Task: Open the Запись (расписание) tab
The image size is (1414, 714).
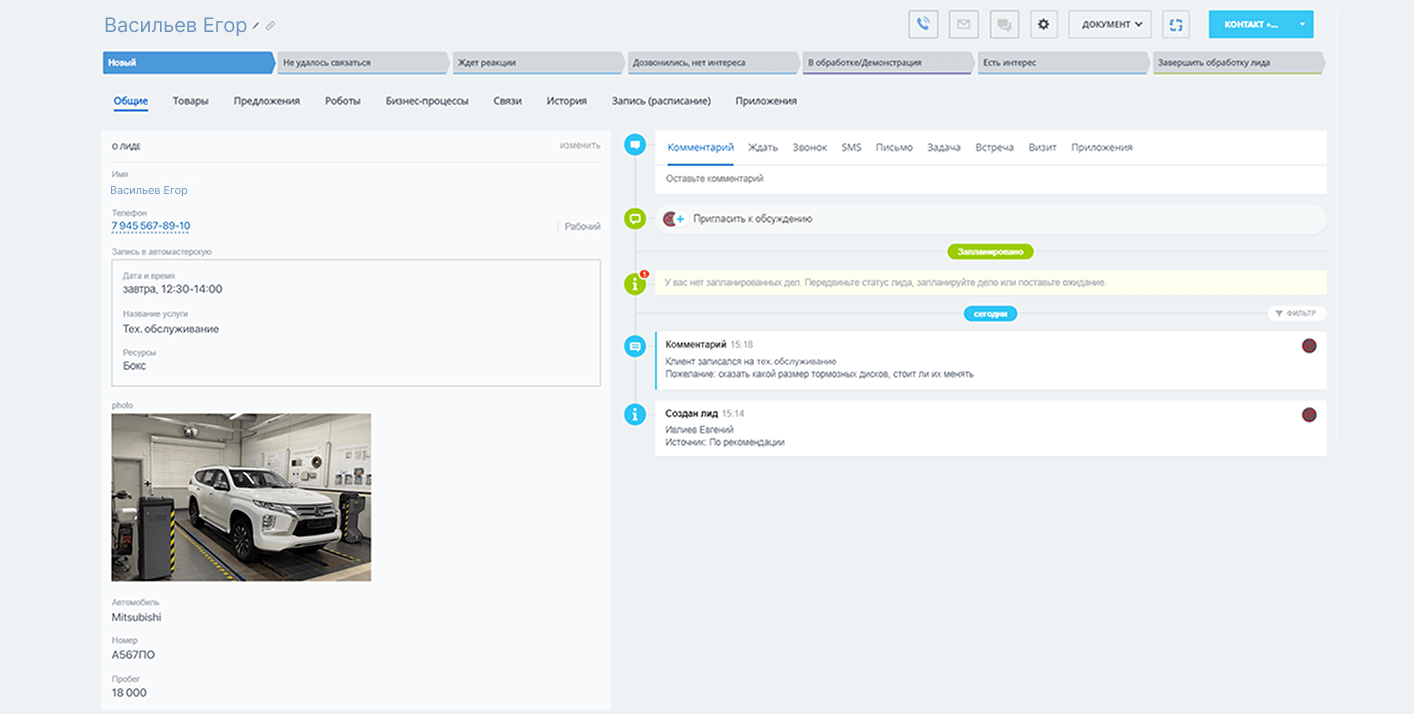Action: tap(661, 101)
